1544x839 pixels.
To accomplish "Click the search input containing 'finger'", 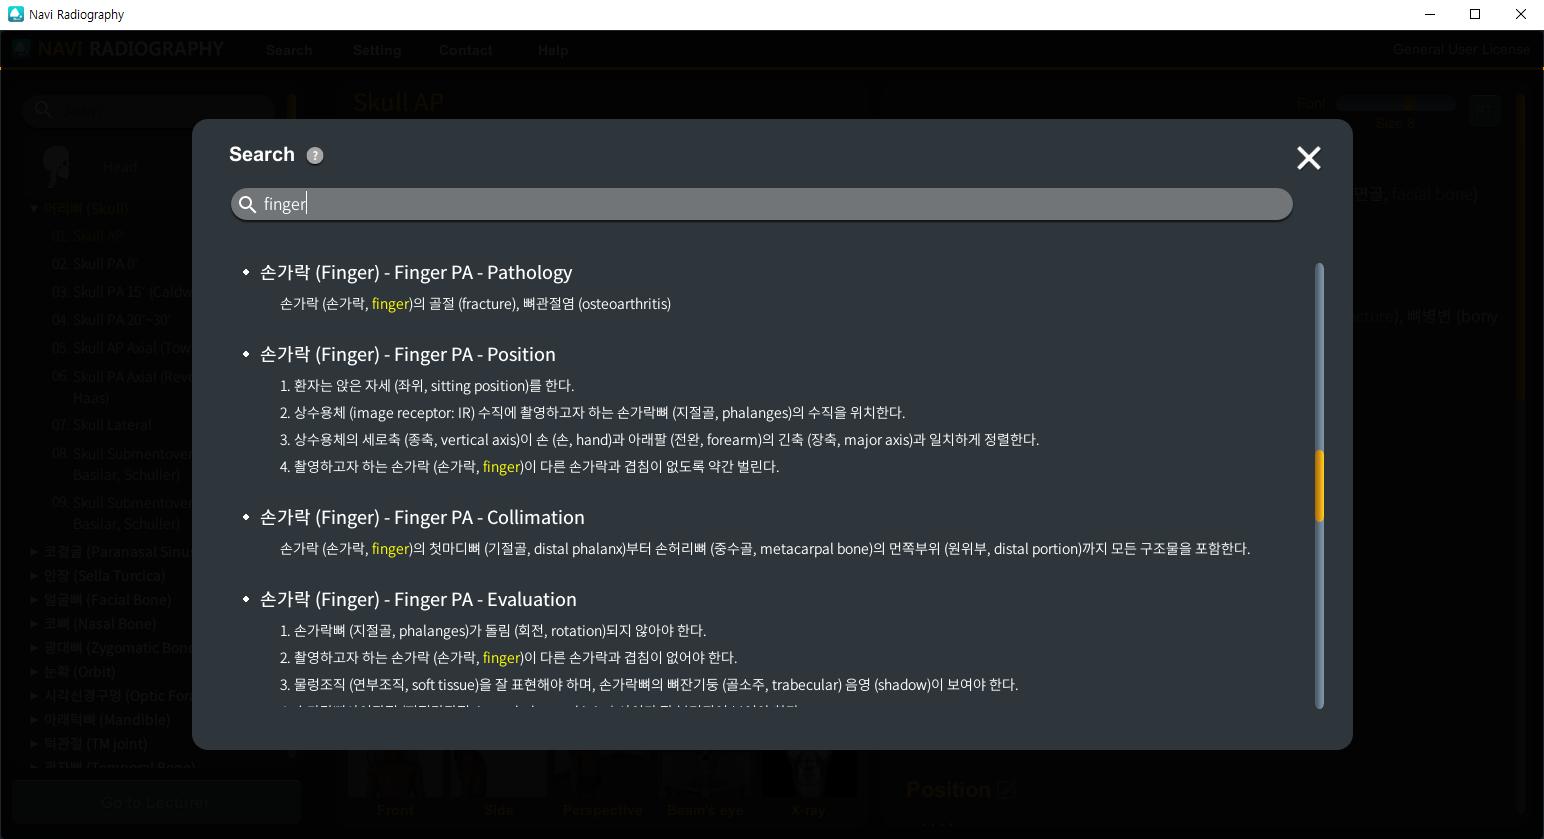I will (760, 204).
